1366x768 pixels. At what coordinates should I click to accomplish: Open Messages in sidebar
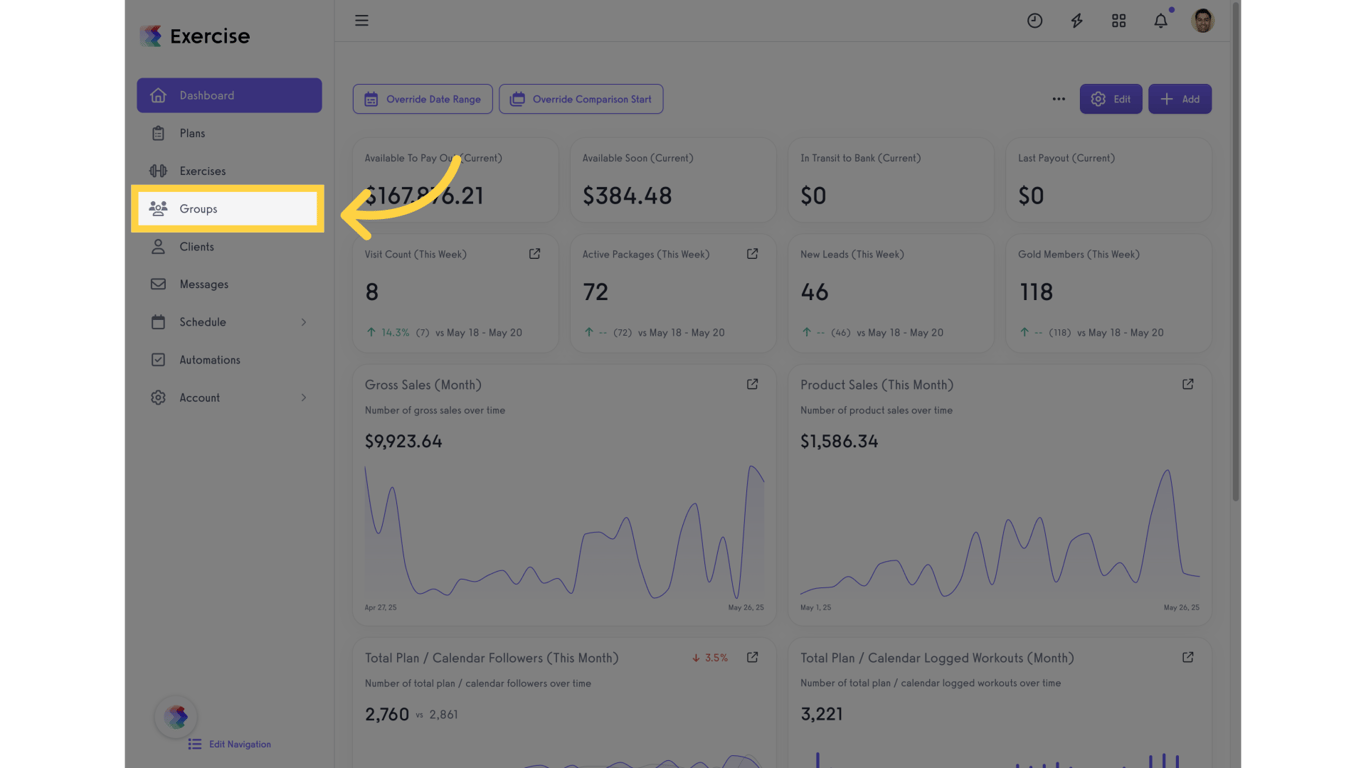click(229, 284)
